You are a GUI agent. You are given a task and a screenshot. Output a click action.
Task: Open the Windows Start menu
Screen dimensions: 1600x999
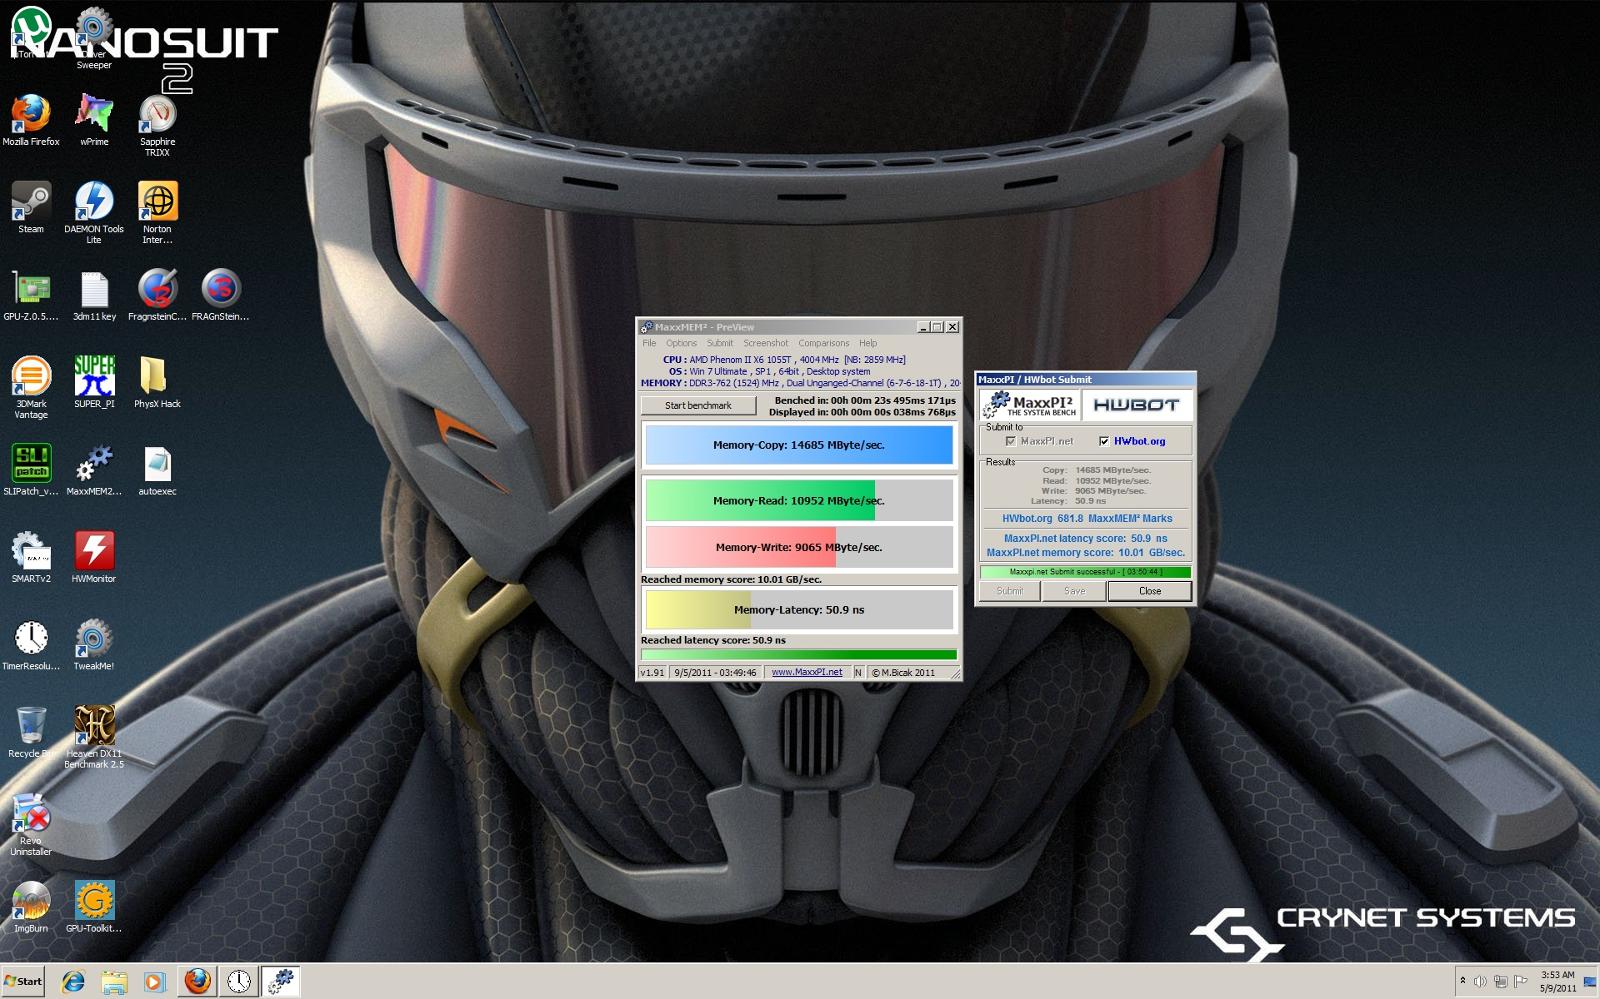tap(22, 981)
